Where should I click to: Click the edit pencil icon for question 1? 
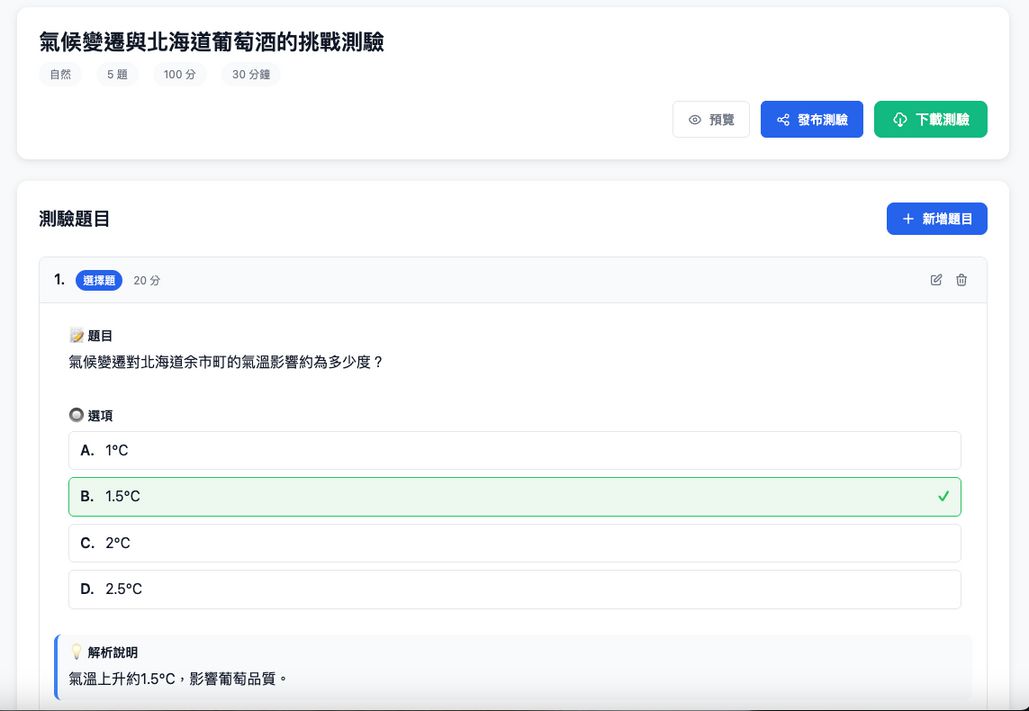(935, 280)
